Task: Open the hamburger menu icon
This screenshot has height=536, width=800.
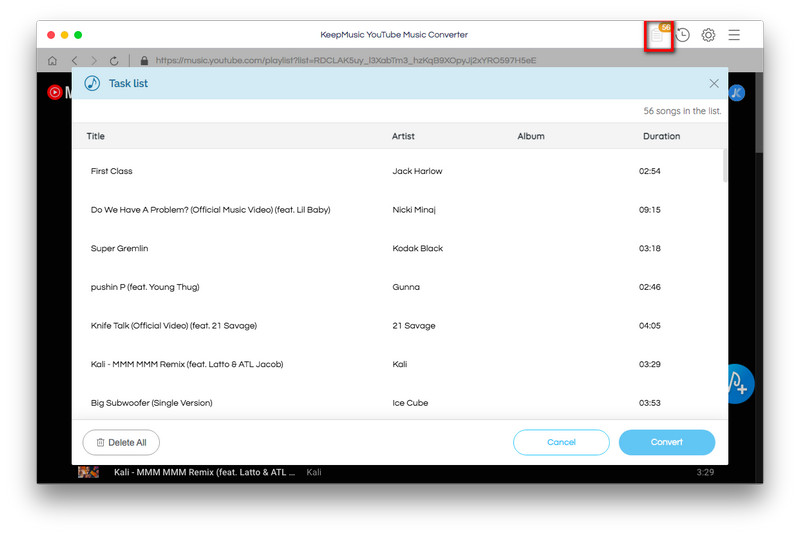Action: click(x=734, y=35)
